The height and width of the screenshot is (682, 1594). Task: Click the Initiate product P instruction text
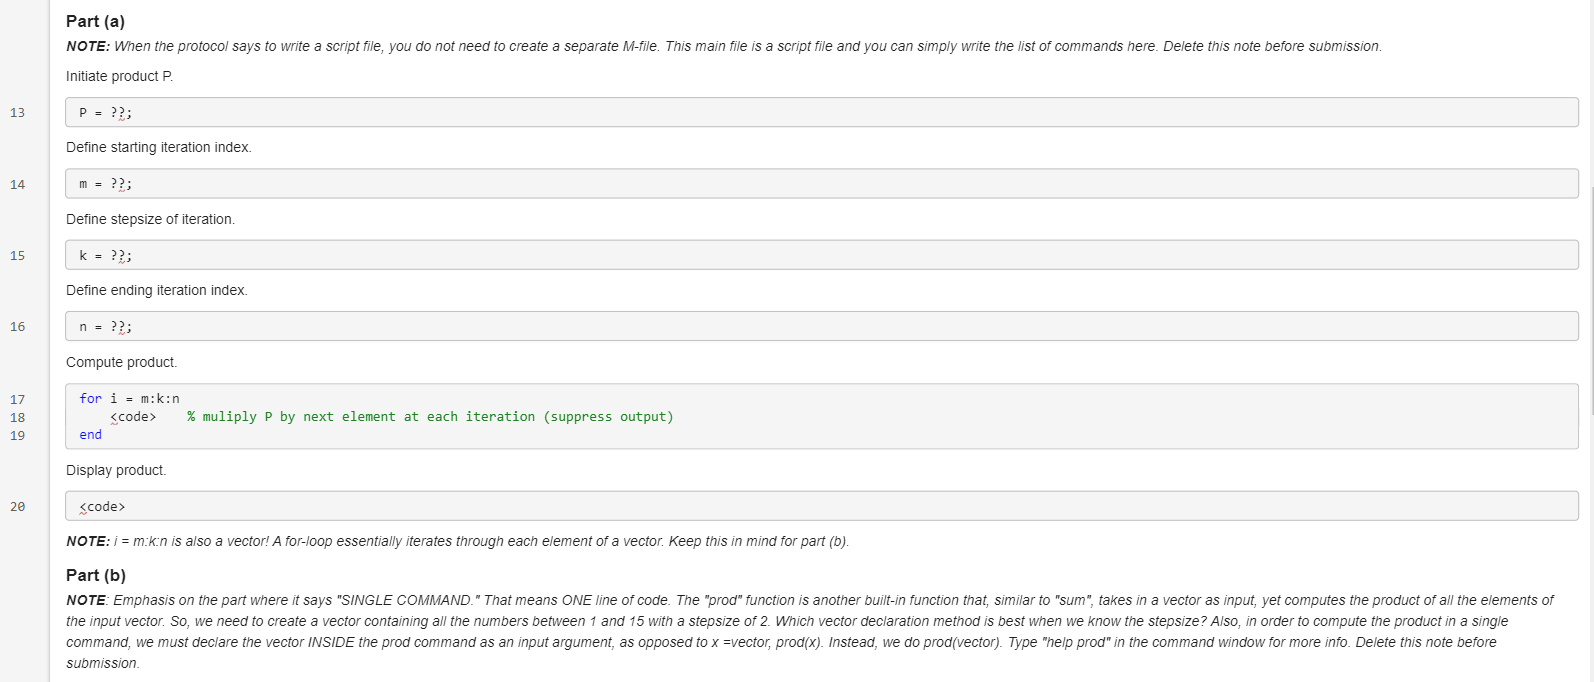pyautogui.click(x=120, y=76)
